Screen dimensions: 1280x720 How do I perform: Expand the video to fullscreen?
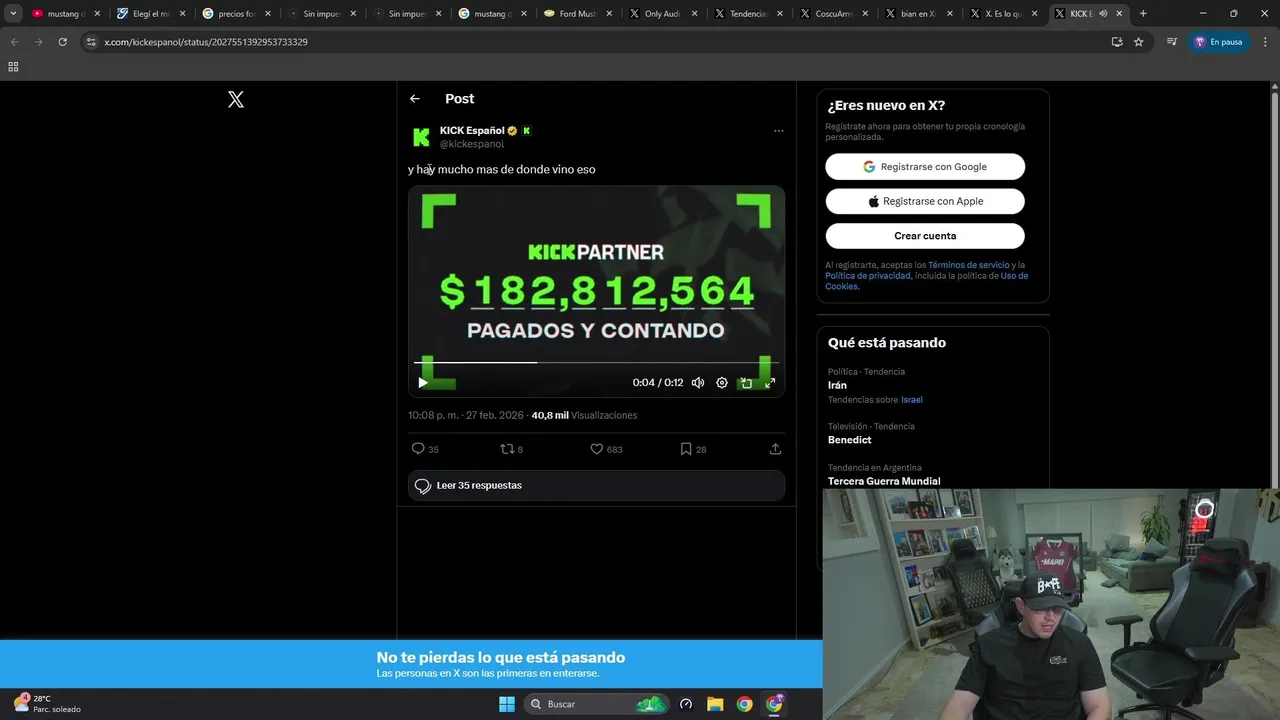click(x=770, y=382)
